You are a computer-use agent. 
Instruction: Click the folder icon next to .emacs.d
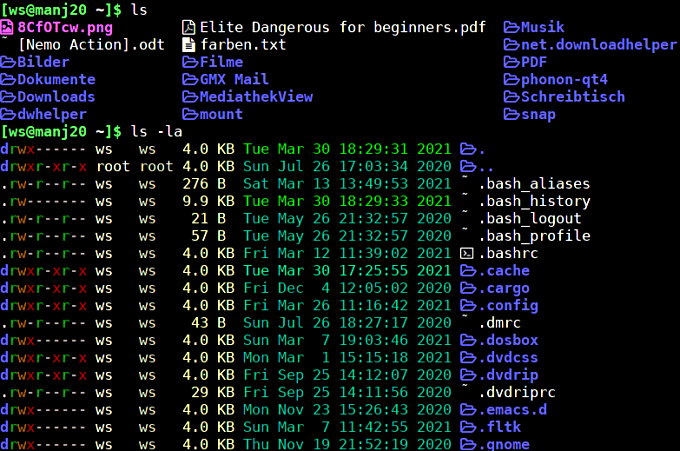466,409
